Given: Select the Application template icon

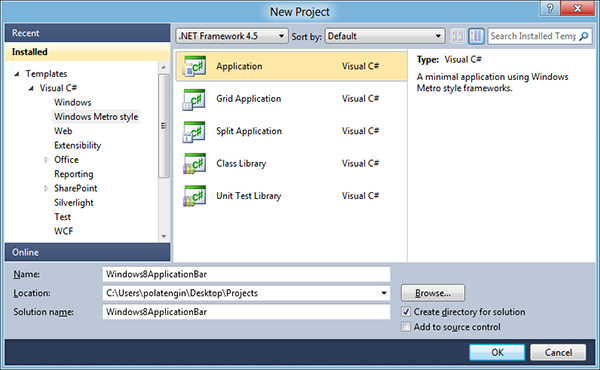Looking at the screenshot, I should coord(194,66).
